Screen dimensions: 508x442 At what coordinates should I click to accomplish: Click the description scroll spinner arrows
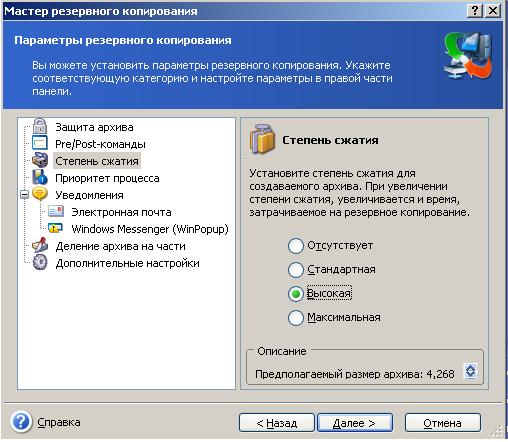coord(470,371)
